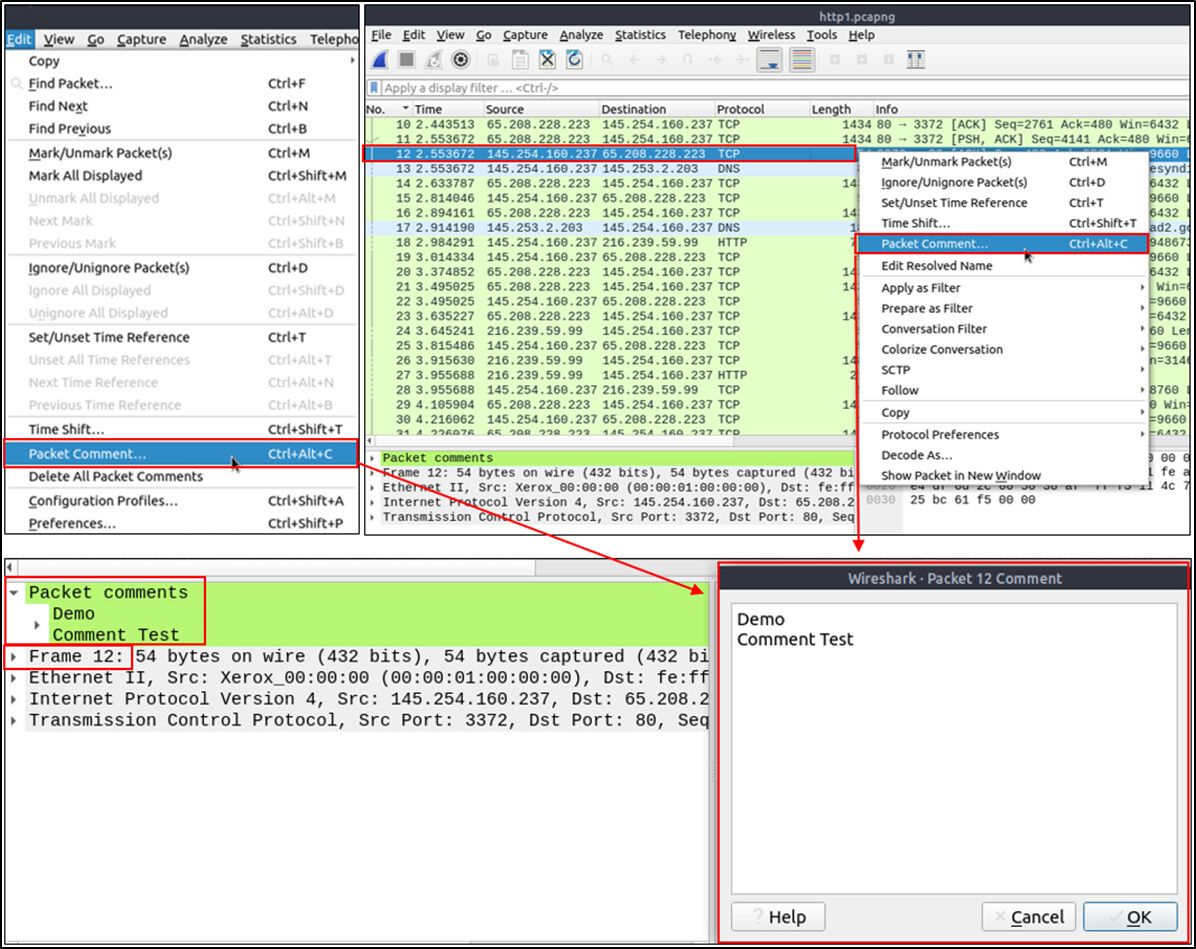
Task: Choose Delete All Packet Comments
Action: tap(182, 477)
